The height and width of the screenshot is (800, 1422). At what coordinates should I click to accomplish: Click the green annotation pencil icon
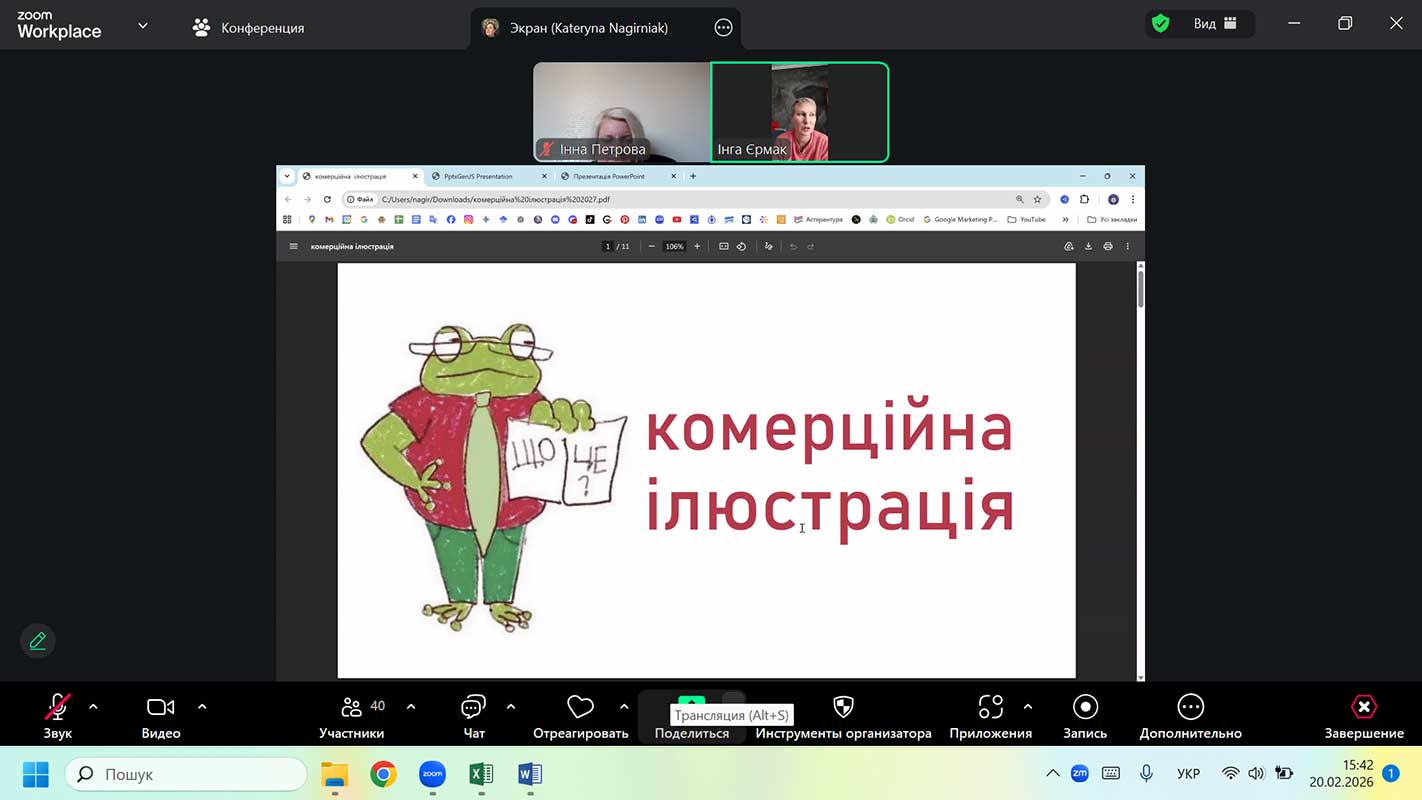coord(38,641)
